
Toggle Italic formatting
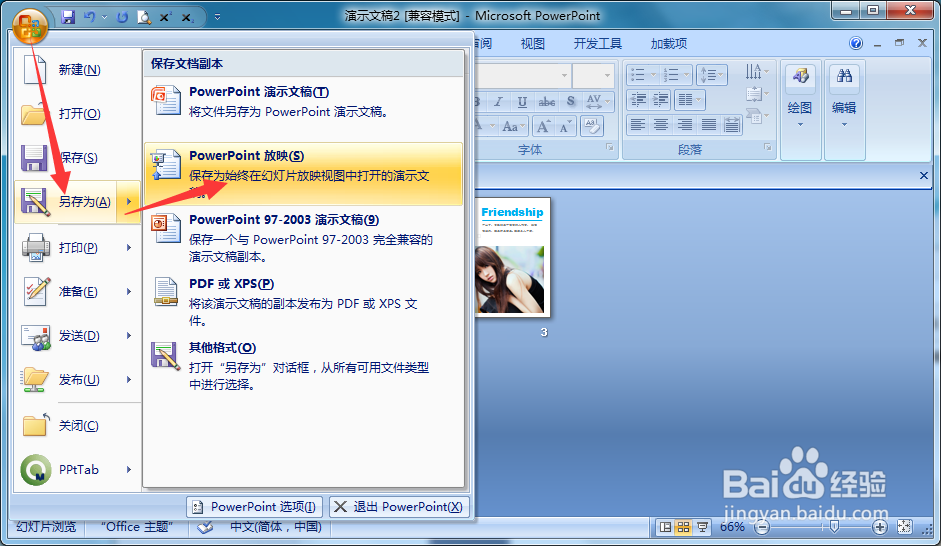click(498, 101)
